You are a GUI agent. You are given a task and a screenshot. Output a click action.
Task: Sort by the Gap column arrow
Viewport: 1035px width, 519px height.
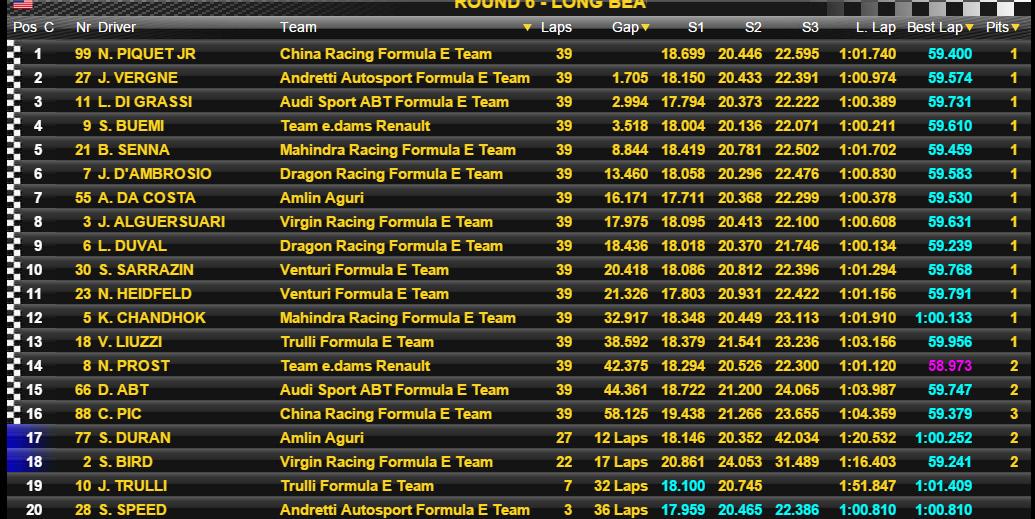(x=646, y=28)
